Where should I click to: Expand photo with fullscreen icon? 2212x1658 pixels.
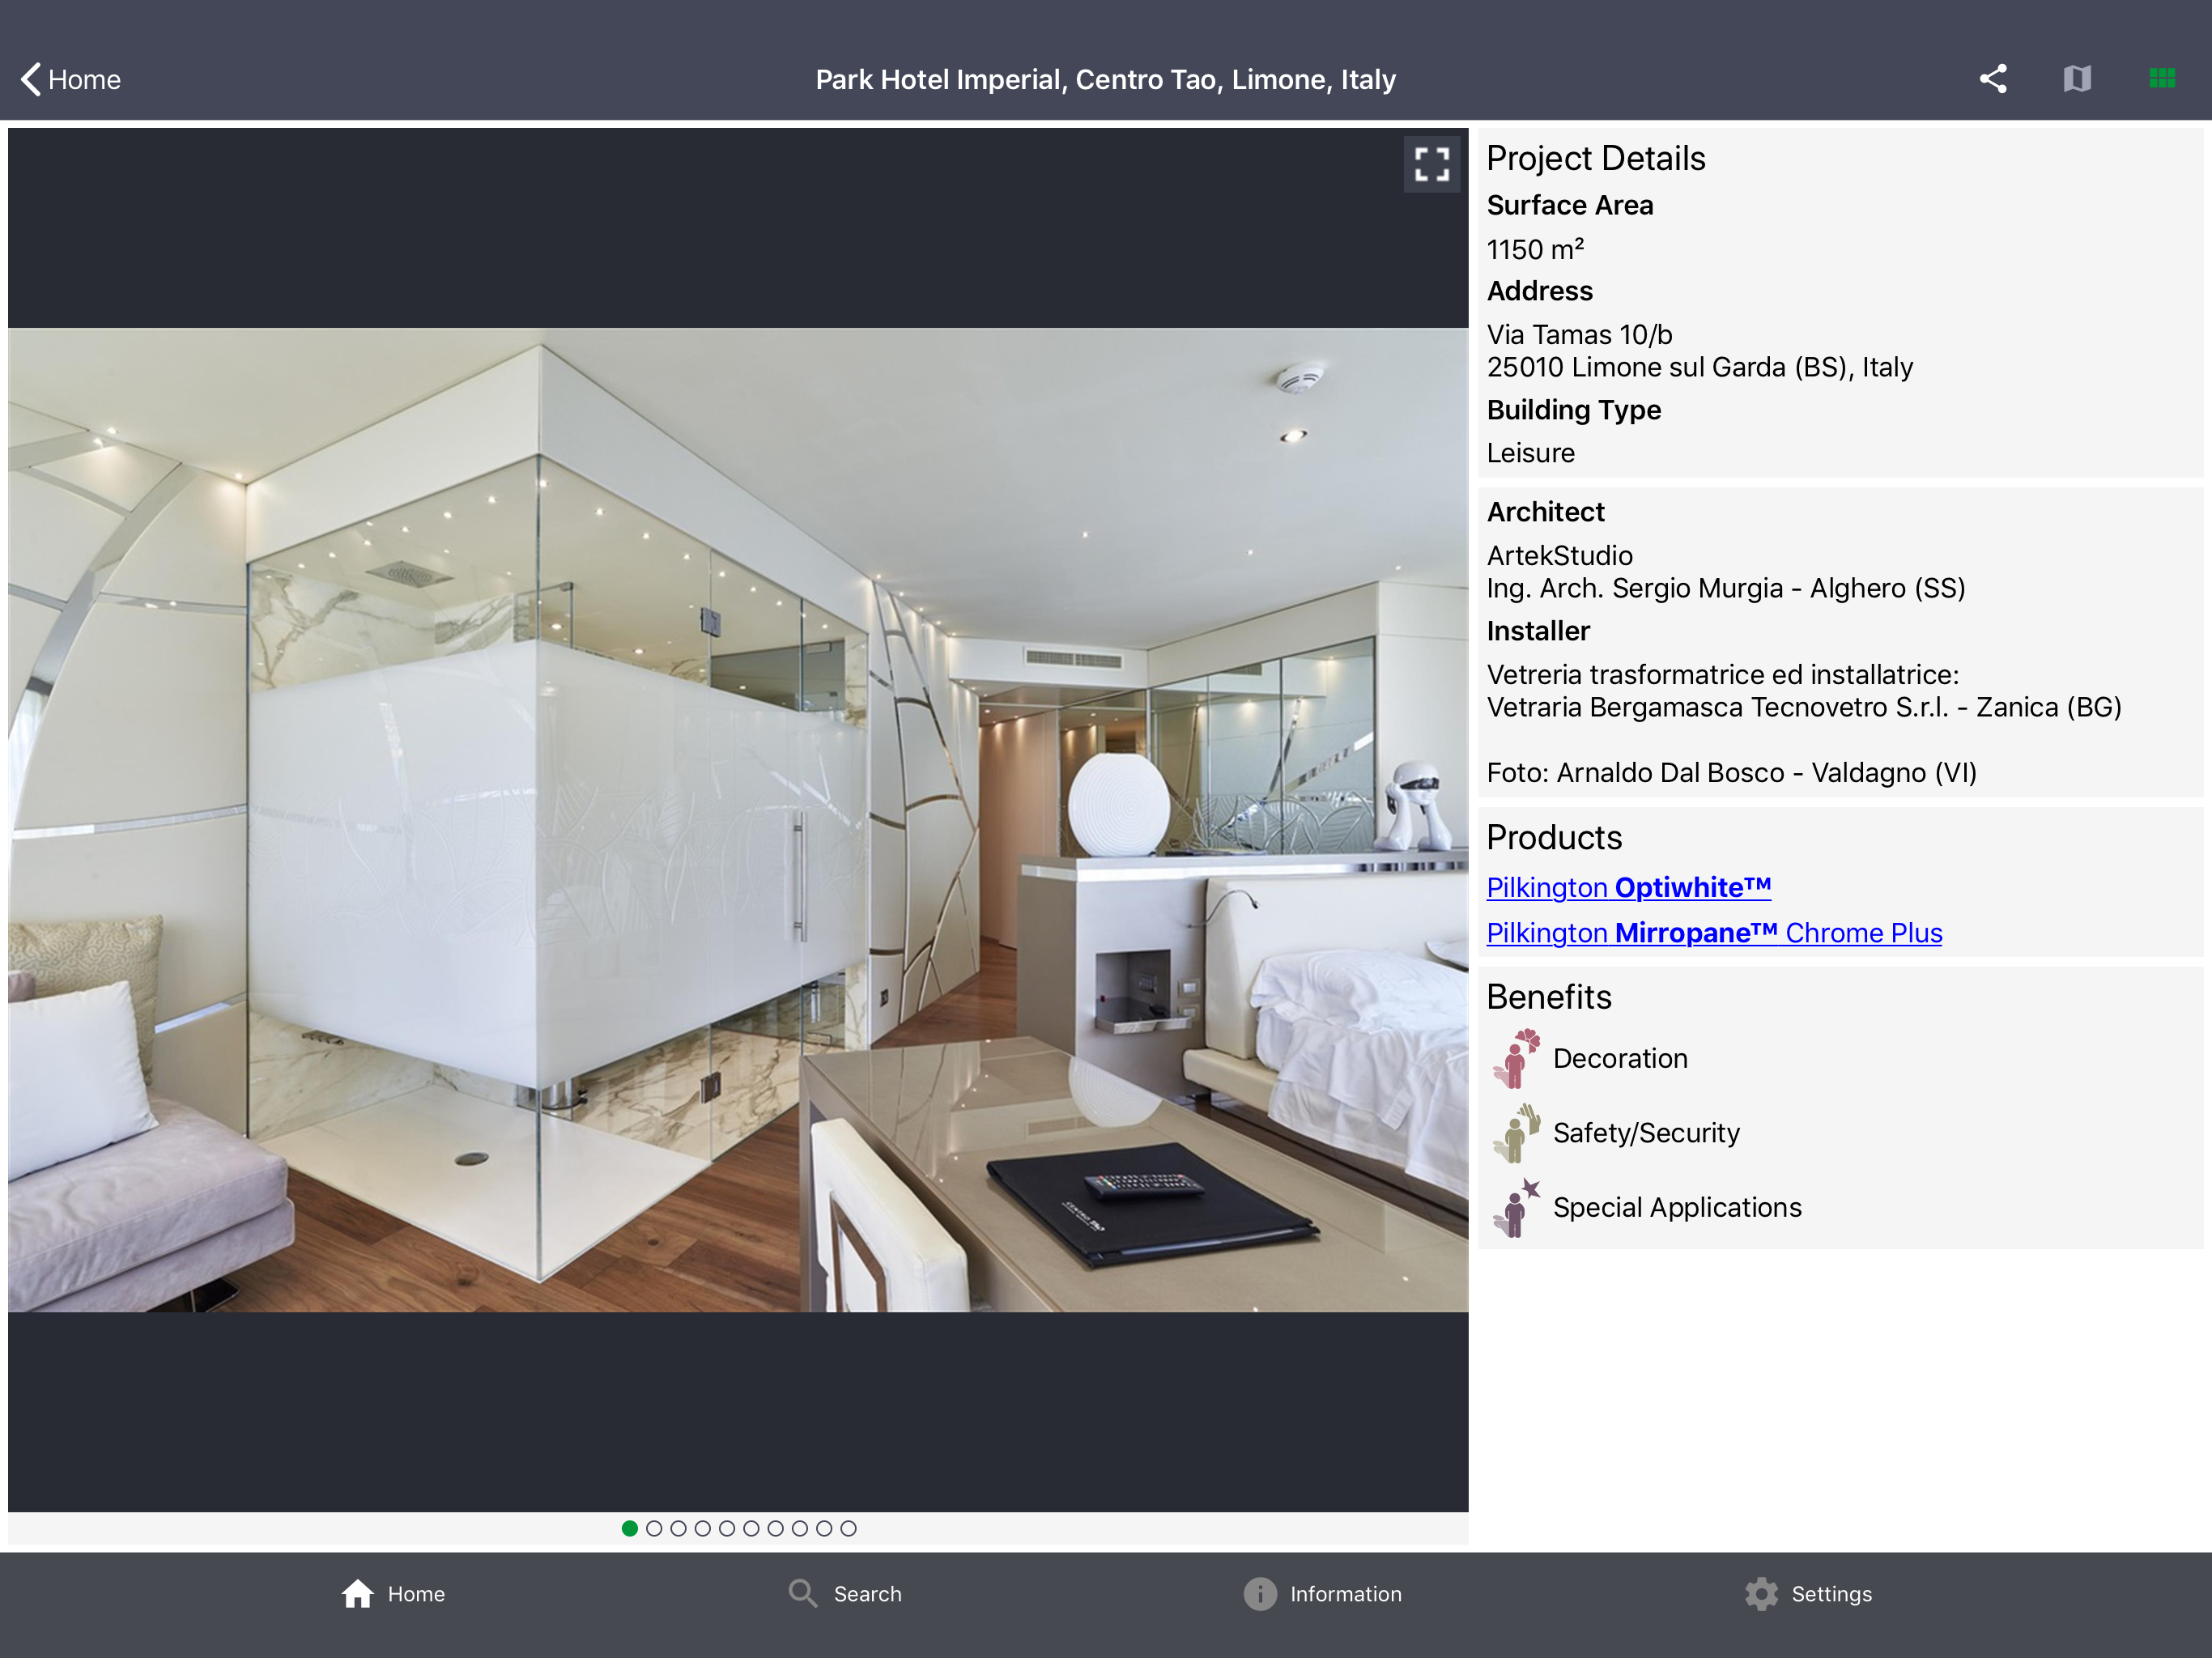(x=1431, y=164)
